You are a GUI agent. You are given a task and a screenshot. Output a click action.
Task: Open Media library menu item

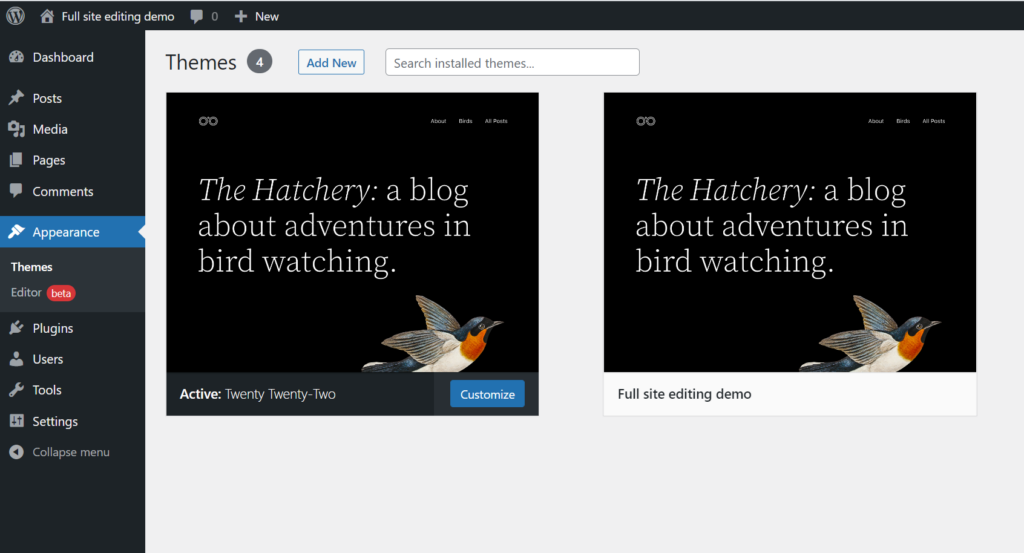click(72, 129)
